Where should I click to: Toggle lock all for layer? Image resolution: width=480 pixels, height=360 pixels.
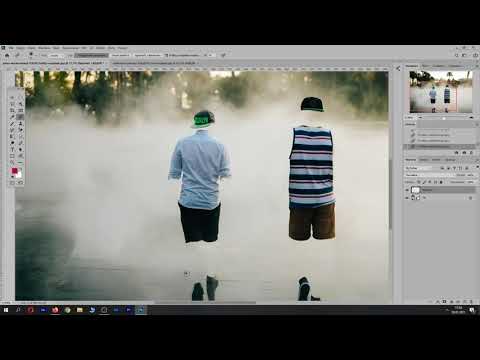click(441, 182)
